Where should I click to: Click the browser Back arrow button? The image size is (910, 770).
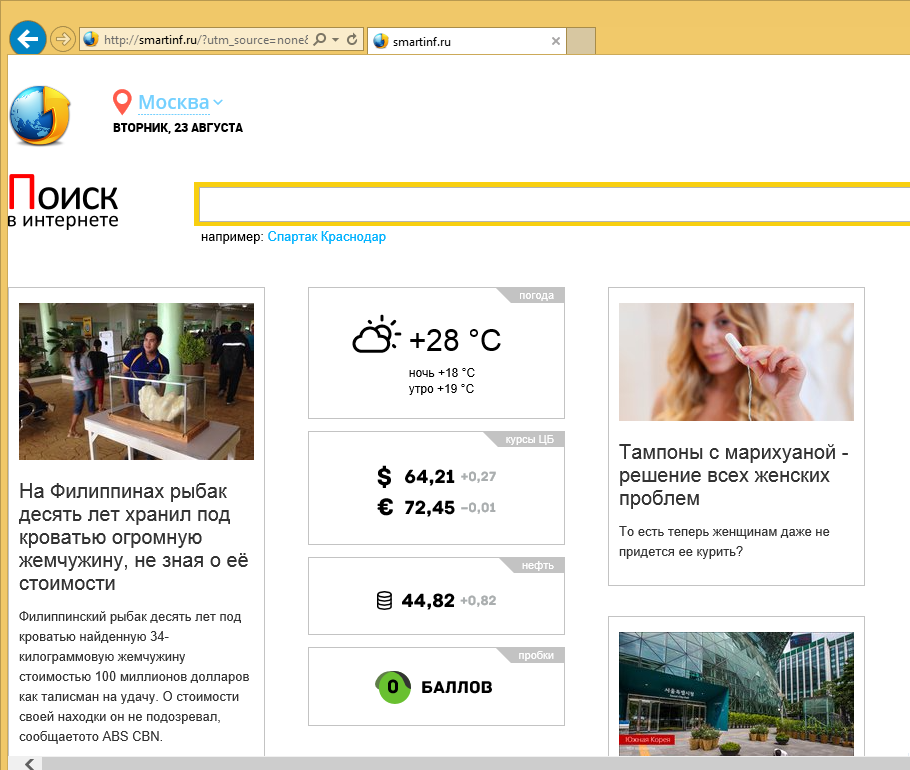[27, 39]
